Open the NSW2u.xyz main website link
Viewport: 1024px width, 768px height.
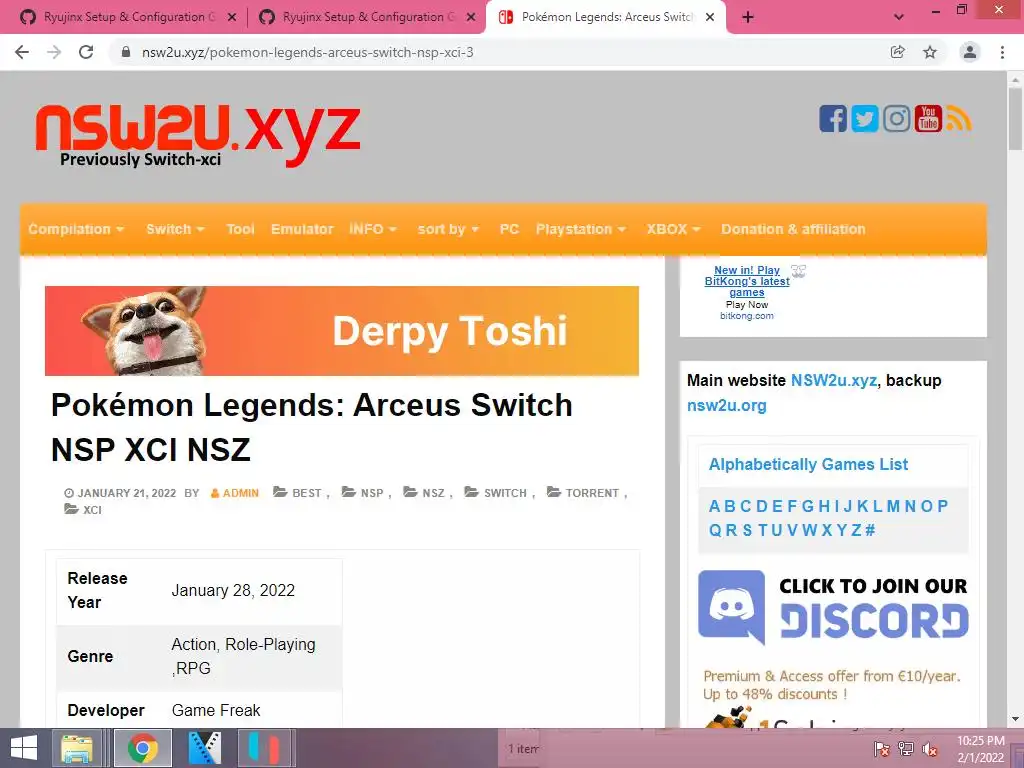coord(833,381)
